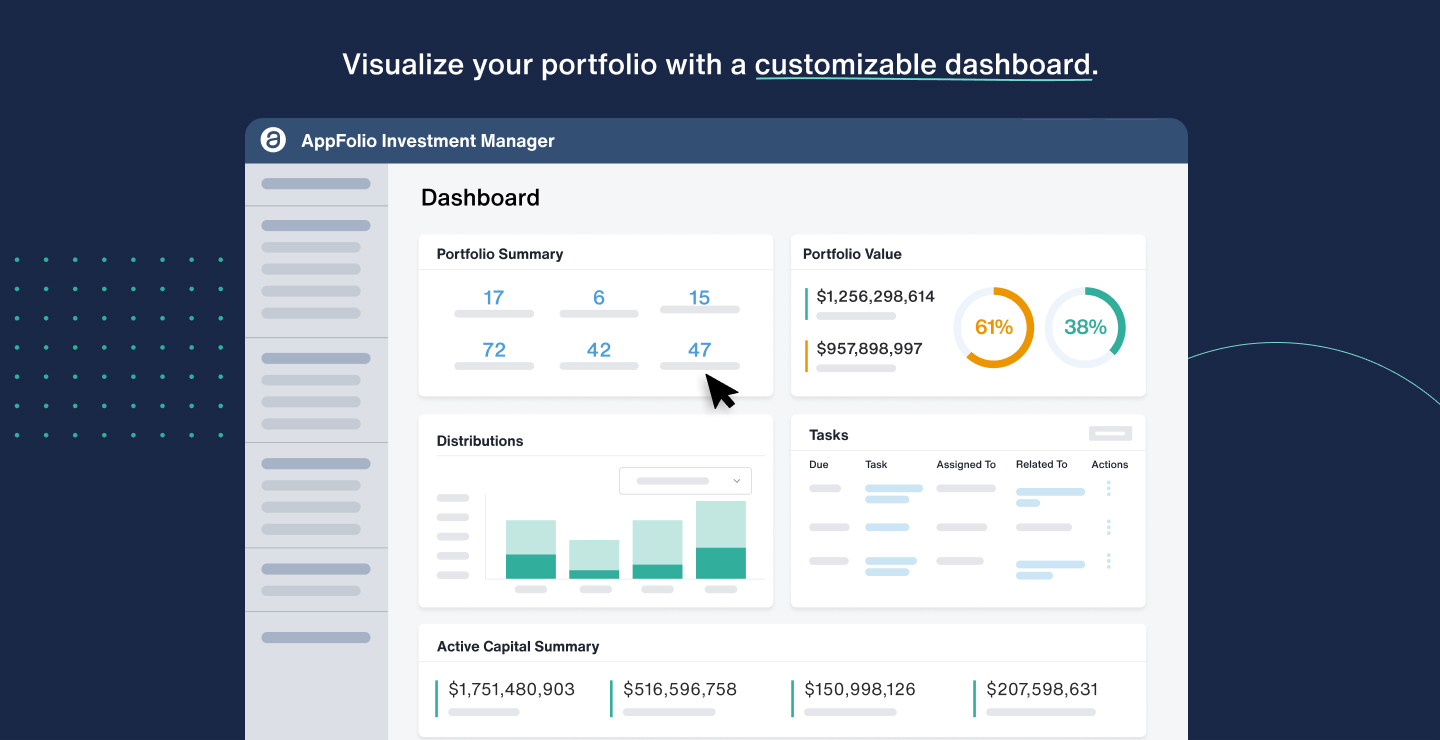
Task: Click the button in the Tasks panel header
Action: 1110,433
